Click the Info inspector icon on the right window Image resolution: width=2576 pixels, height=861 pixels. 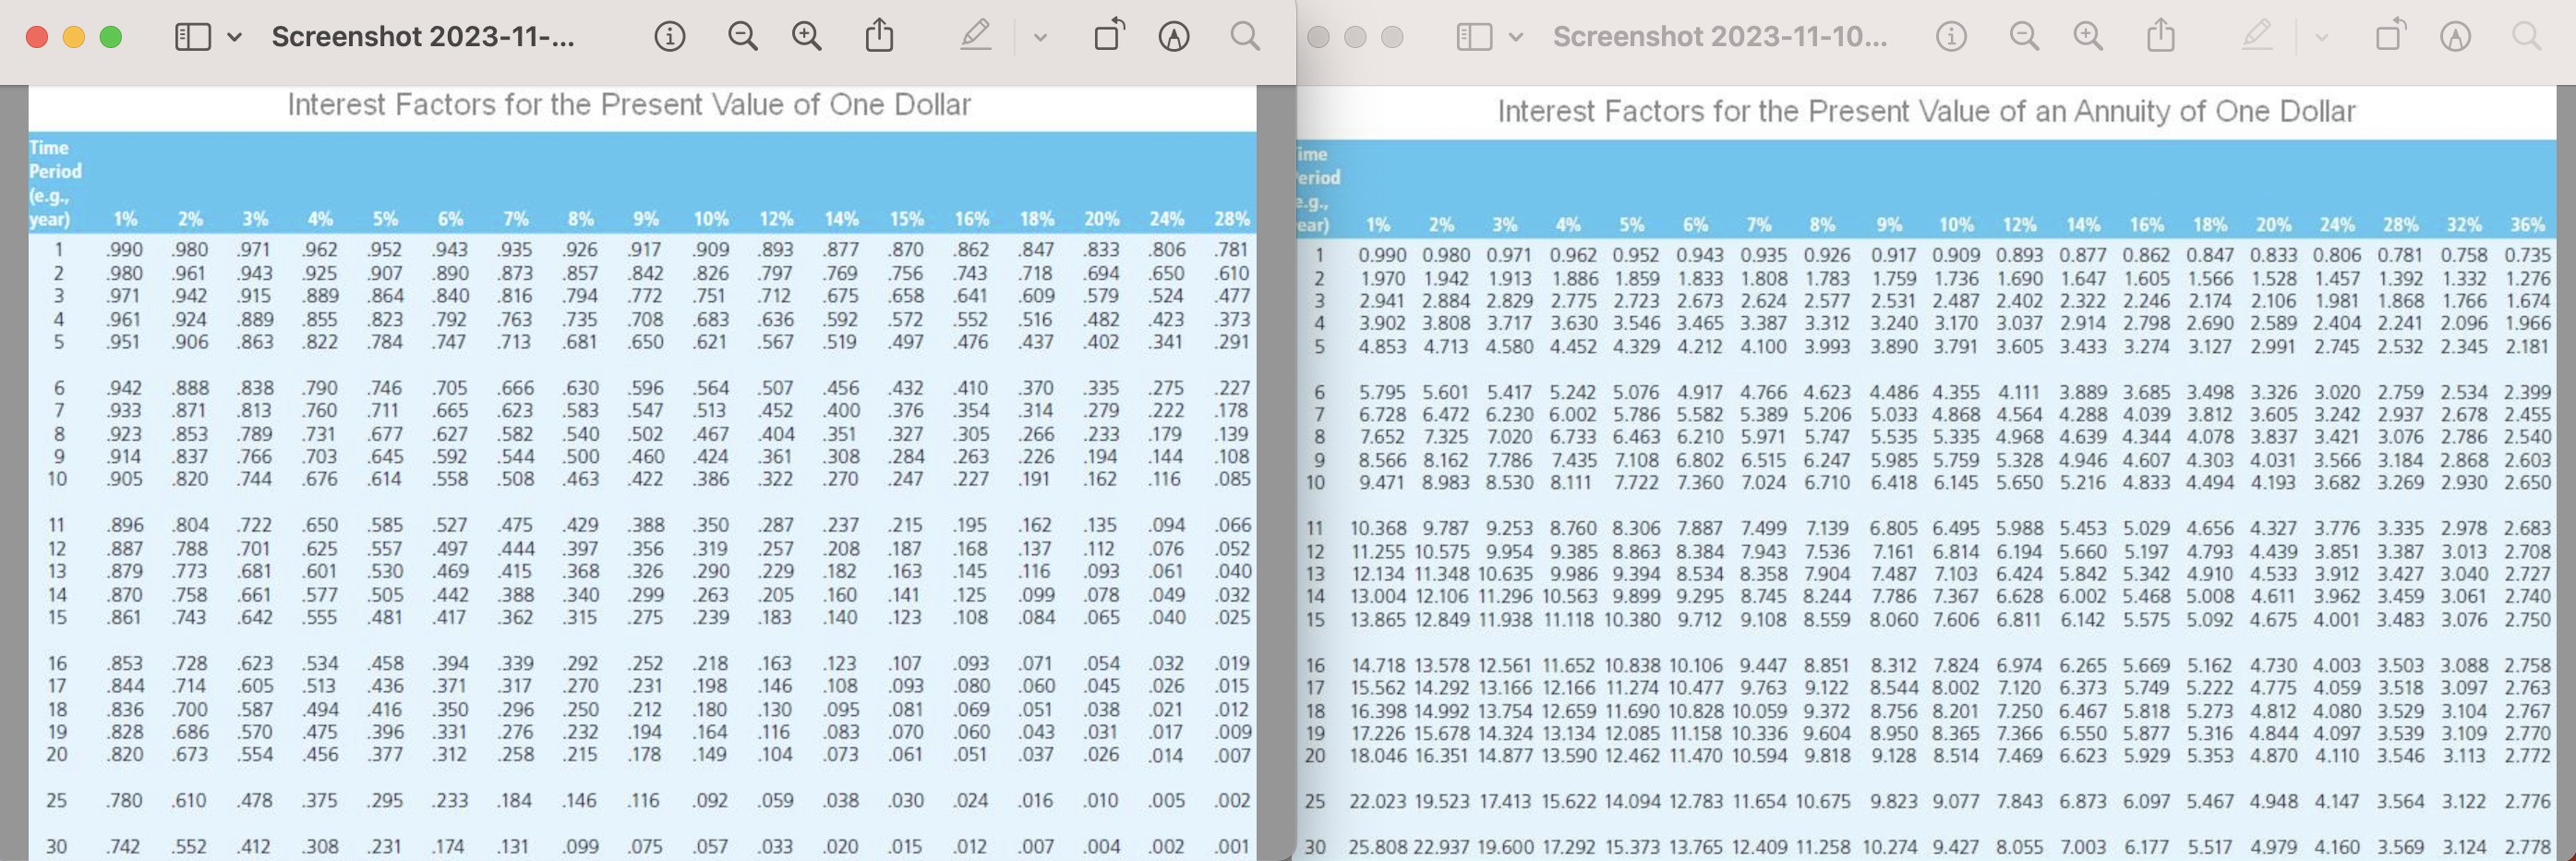click(1951, 36)
